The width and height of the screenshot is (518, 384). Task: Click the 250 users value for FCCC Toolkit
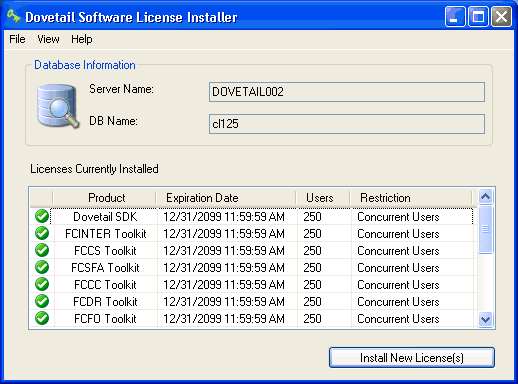[312, 285]
